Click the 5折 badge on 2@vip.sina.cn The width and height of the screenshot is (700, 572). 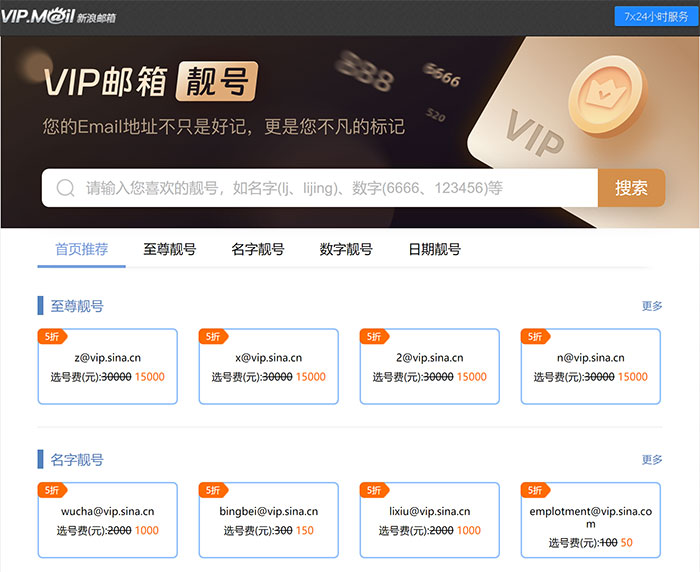[374, 337]
